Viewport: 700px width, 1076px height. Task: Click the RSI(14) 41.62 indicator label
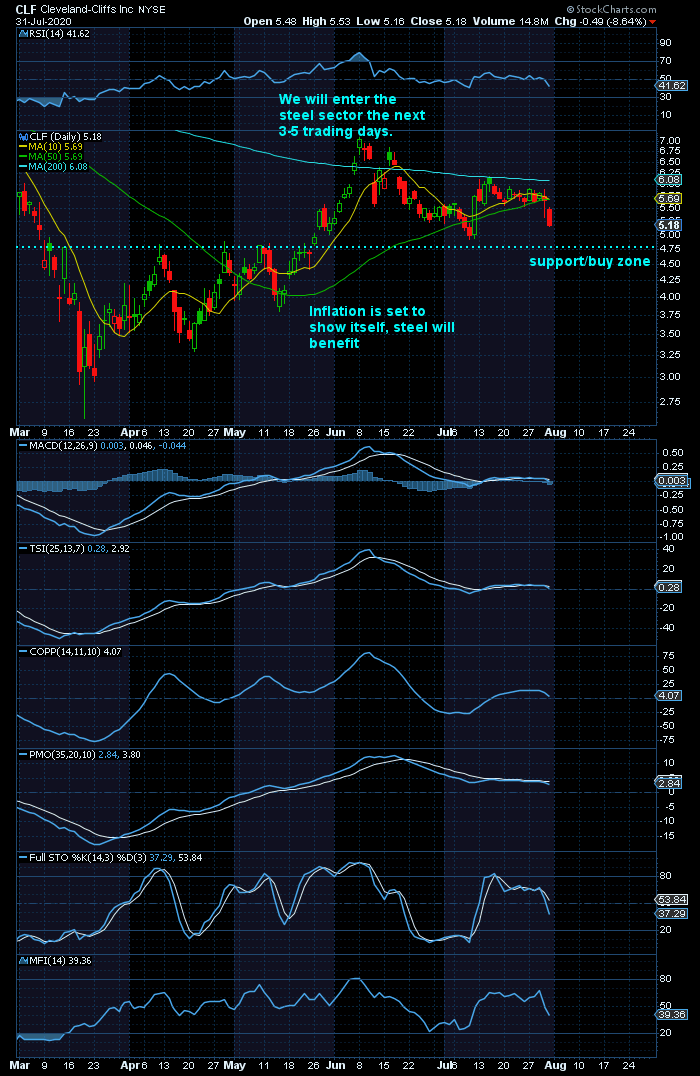55,34
